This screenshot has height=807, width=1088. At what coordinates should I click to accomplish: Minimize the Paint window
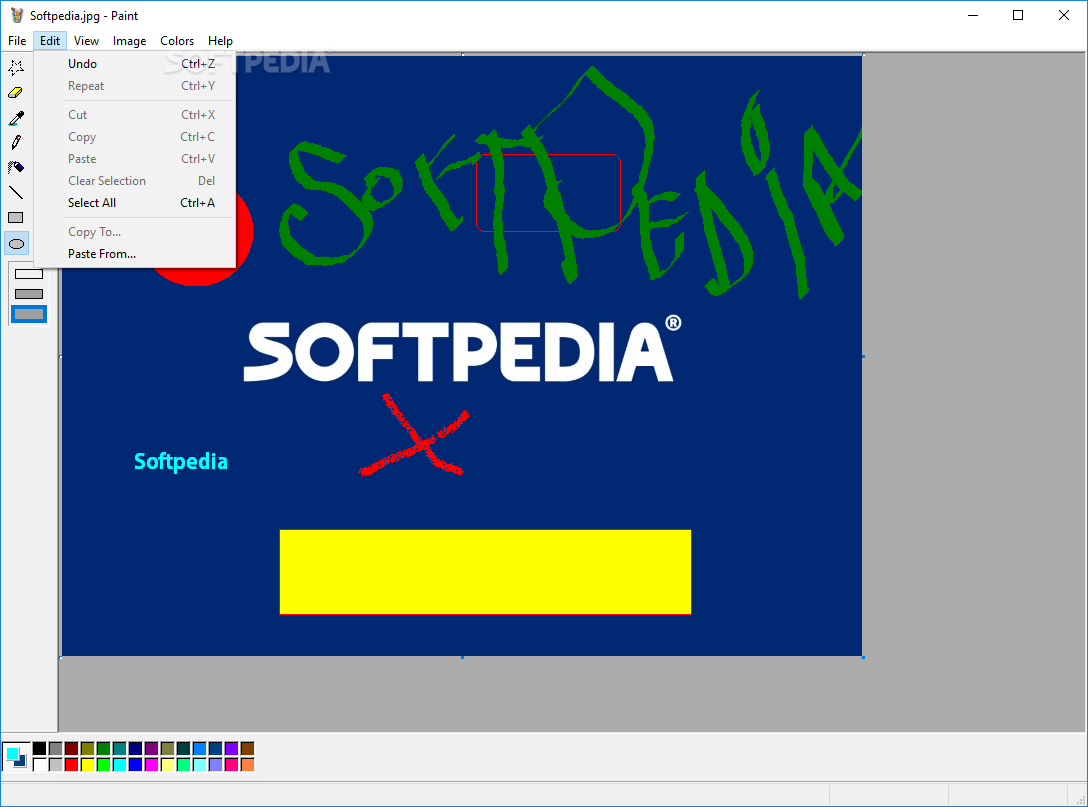click(973, 15)
